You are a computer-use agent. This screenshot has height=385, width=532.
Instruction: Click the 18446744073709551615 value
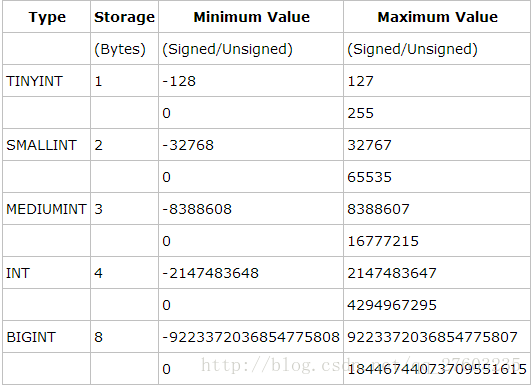click(x=437, y=369)
